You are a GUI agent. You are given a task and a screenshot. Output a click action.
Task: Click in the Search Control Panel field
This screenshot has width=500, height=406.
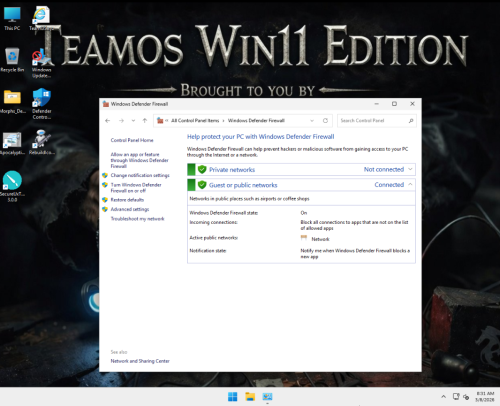pos(373,121)
